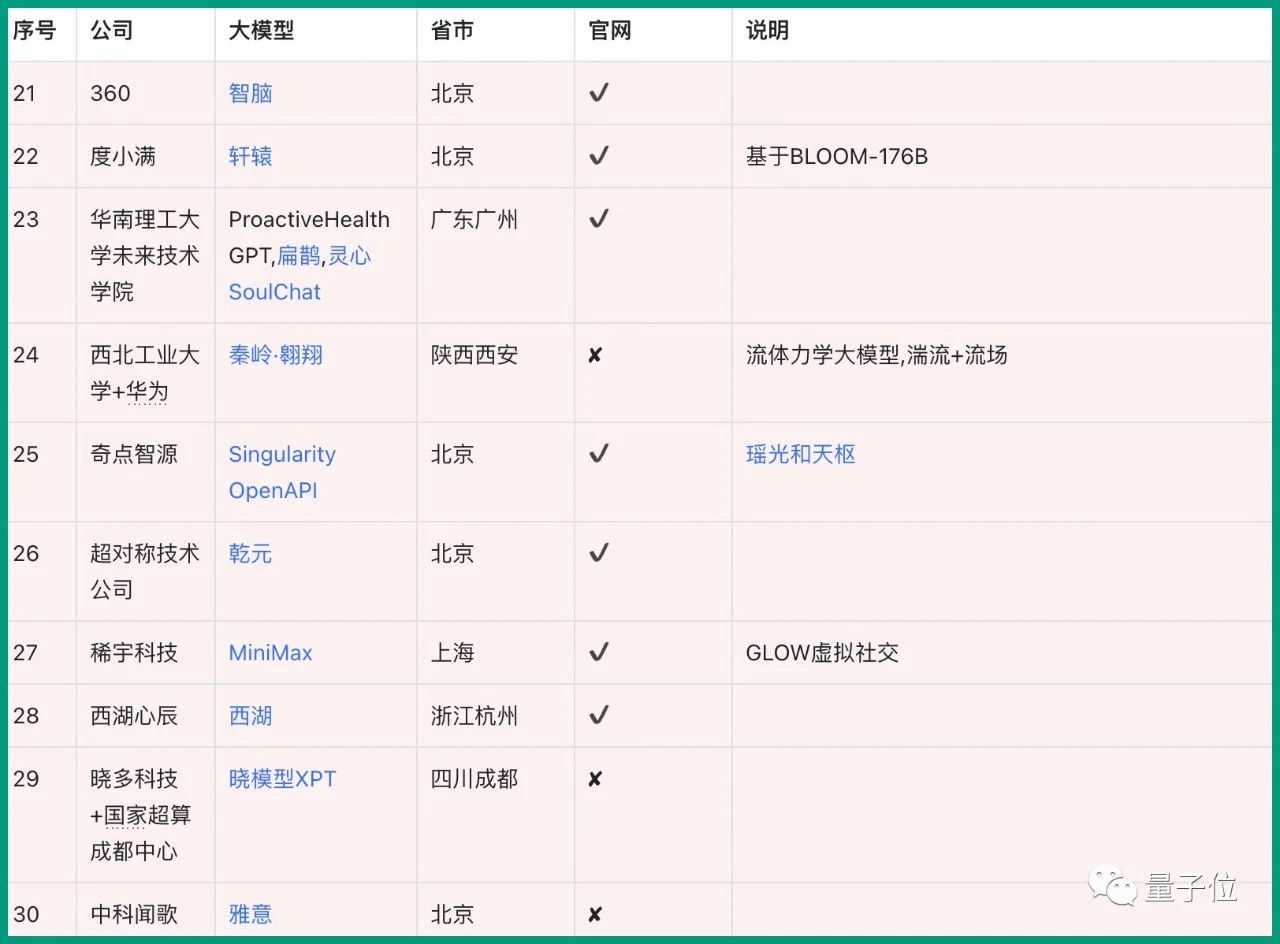Open the 雅意 model link

250,914
